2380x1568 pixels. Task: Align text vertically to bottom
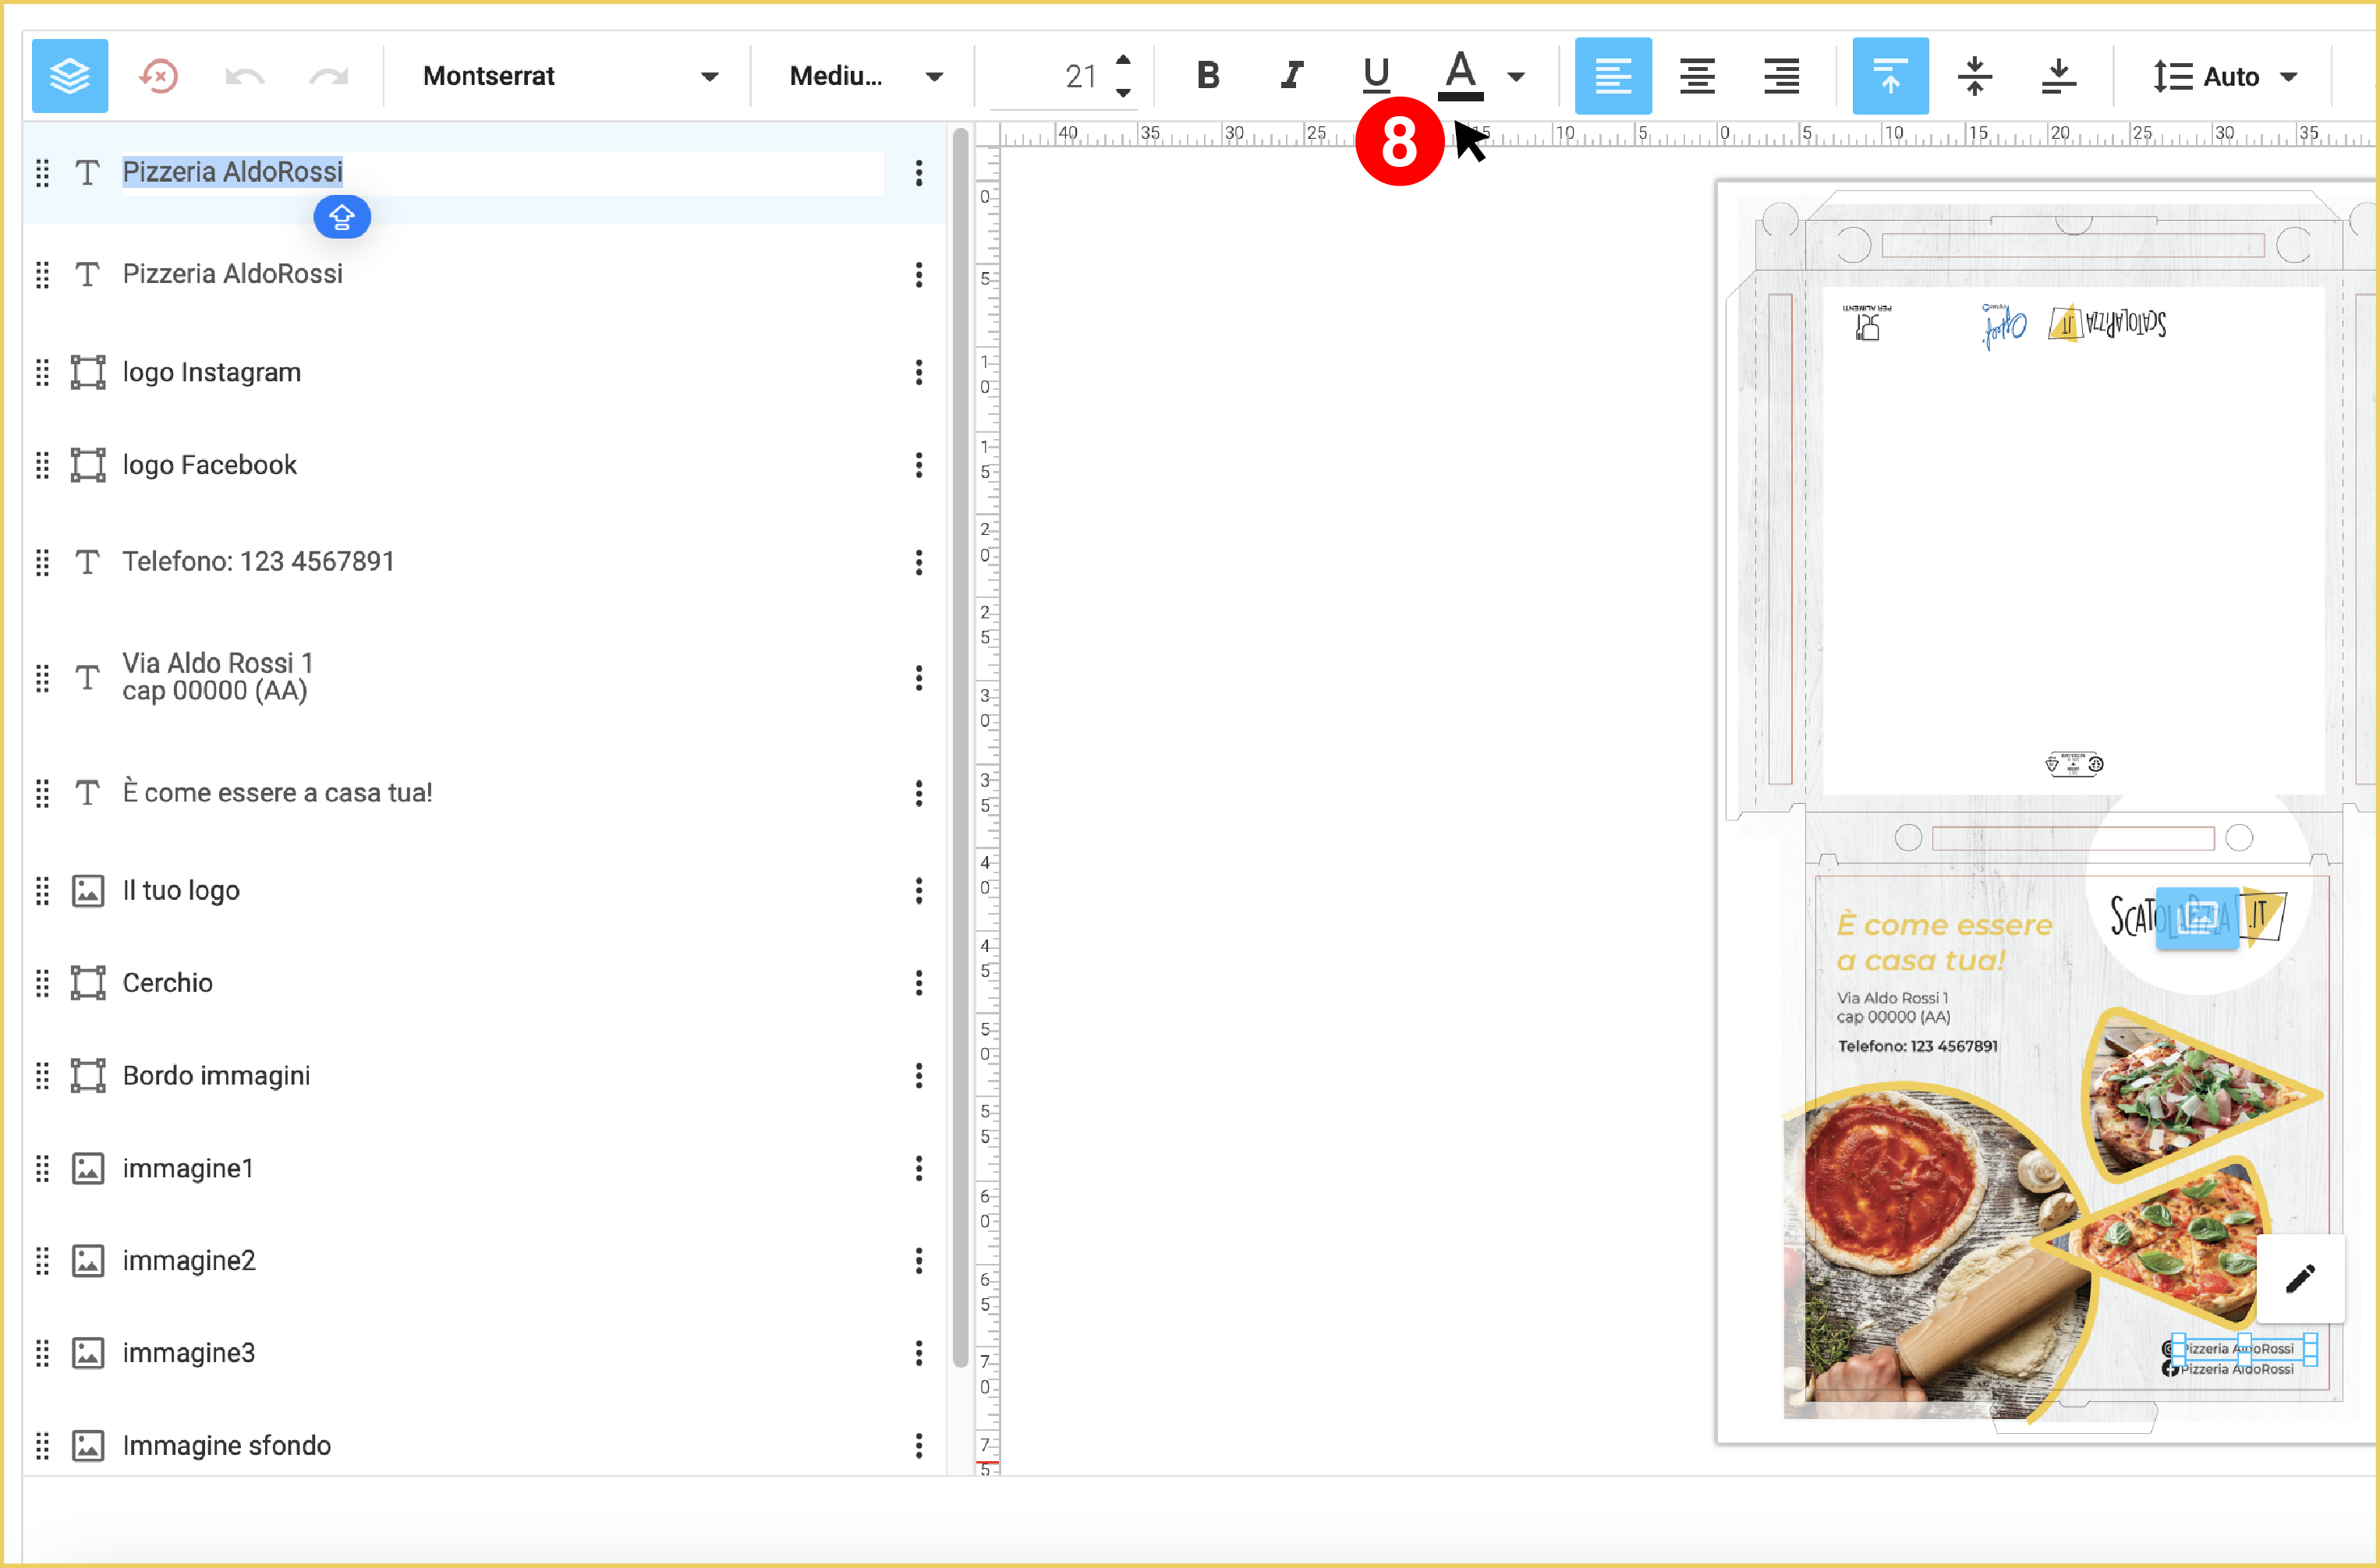pyautogui.click(x=2058, y=76)
